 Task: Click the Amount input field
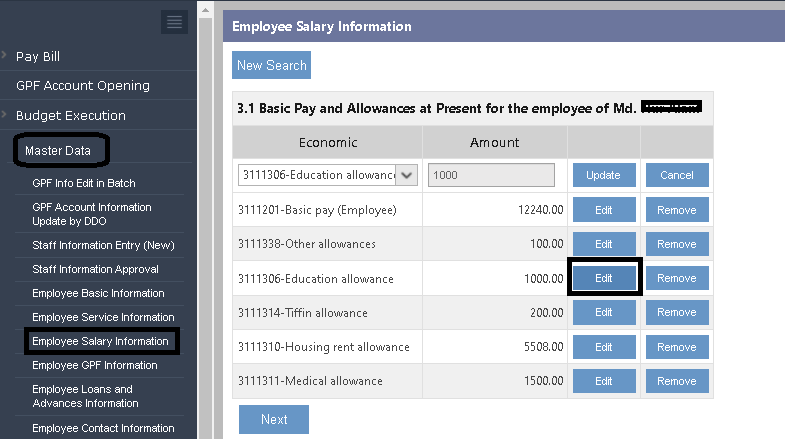coord(491,175)
